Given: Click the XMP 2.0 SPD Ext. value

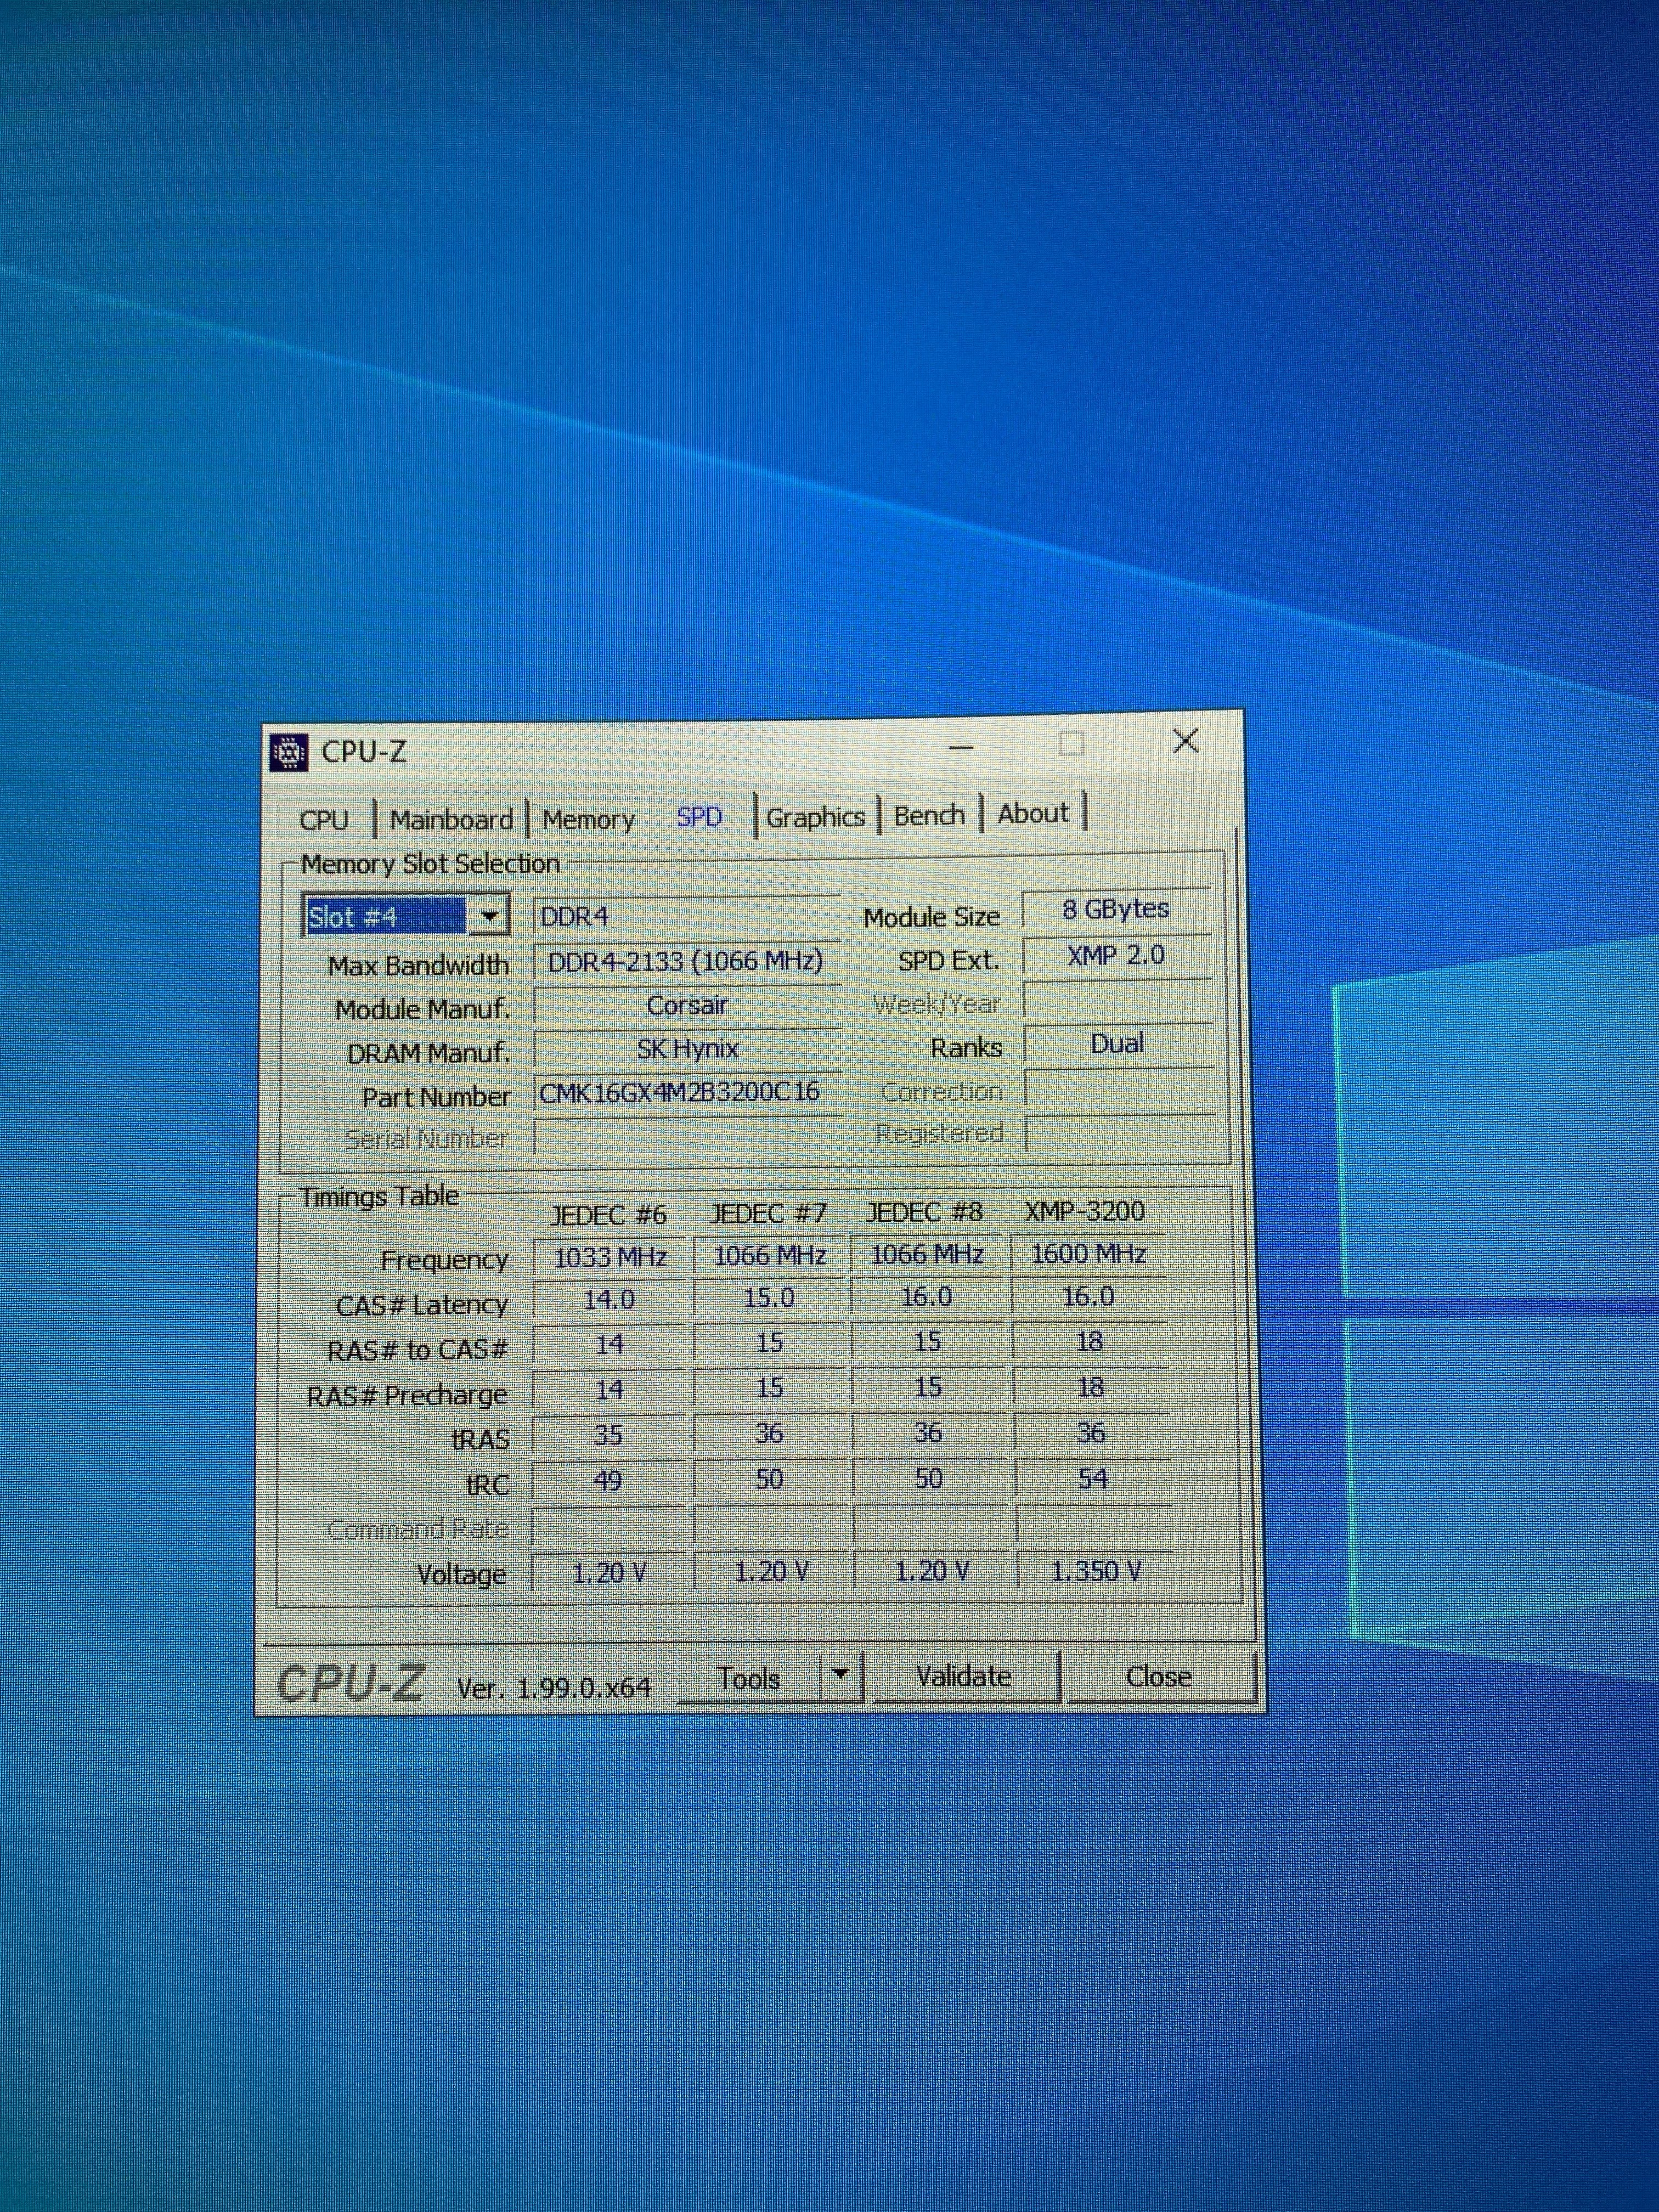Looking at the screenshot, I should [x=1116, y=955].
